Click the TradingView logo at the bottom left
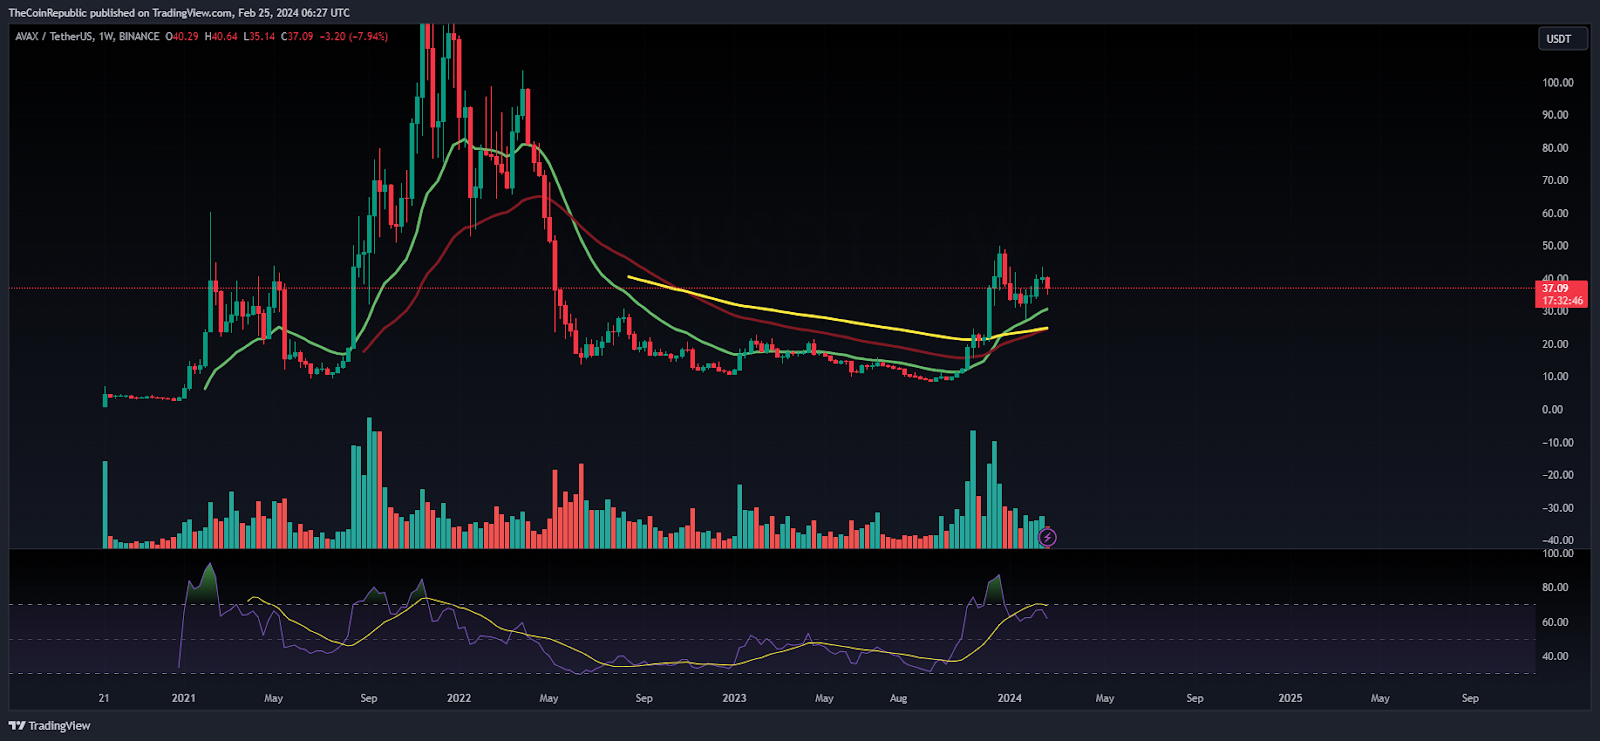The image size is (1600, 741). coord(50,726)
